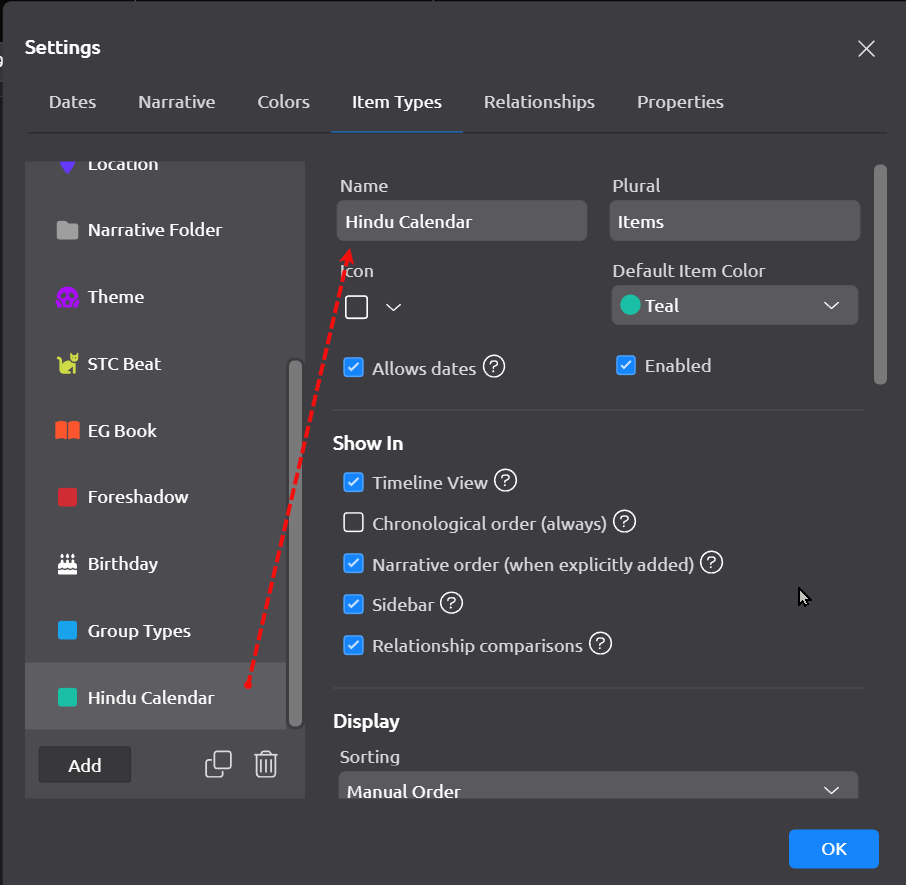This screenshot has width=906, height=885.
Task: Open the Default Item Color dropdown
Action: click(x=734, y=306)
